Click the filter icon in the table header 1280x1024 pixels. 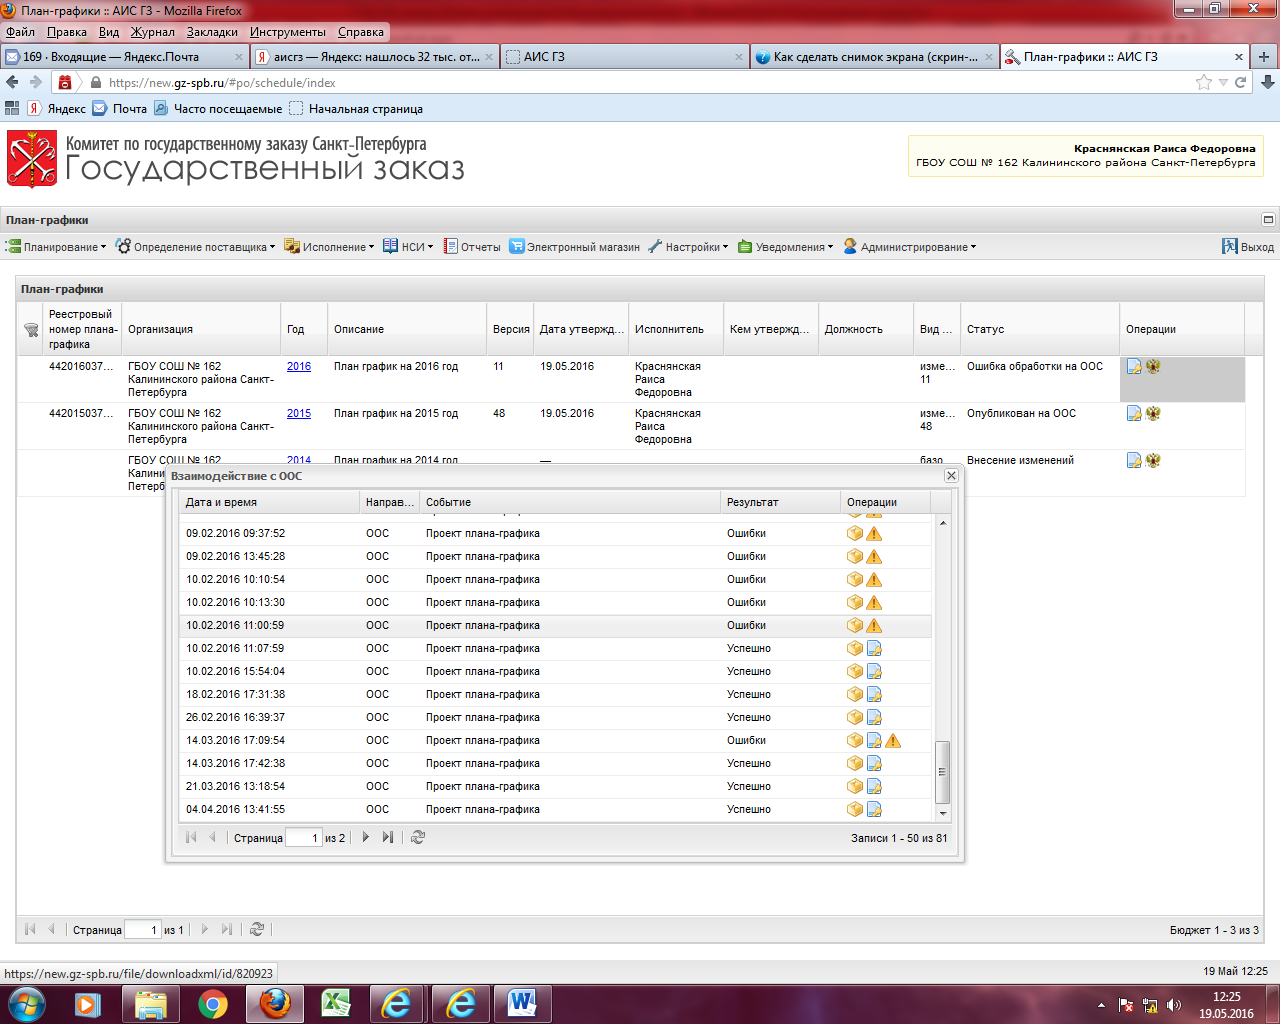(31, 330)
